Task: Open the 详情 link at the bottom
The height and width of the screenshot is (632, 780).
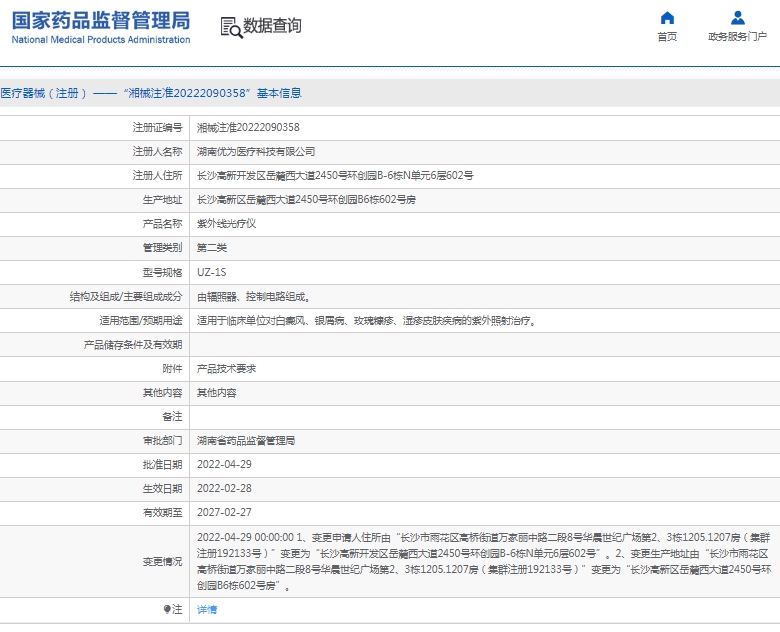Action: pyautogui.click(x=206, y=609)
